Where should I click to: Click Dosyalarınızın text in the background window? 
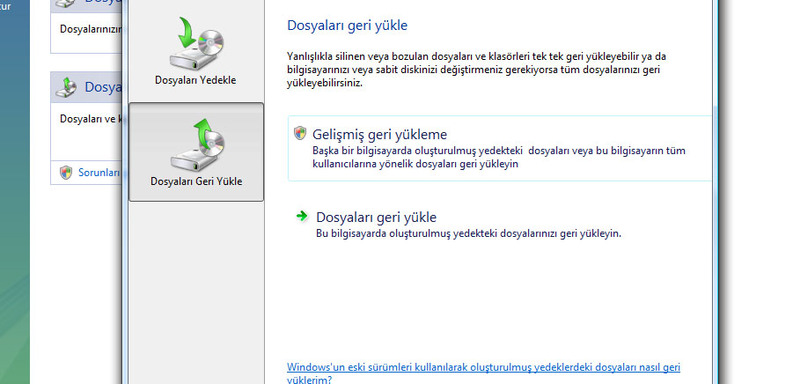pyautogui.click(x=91, y=29)
